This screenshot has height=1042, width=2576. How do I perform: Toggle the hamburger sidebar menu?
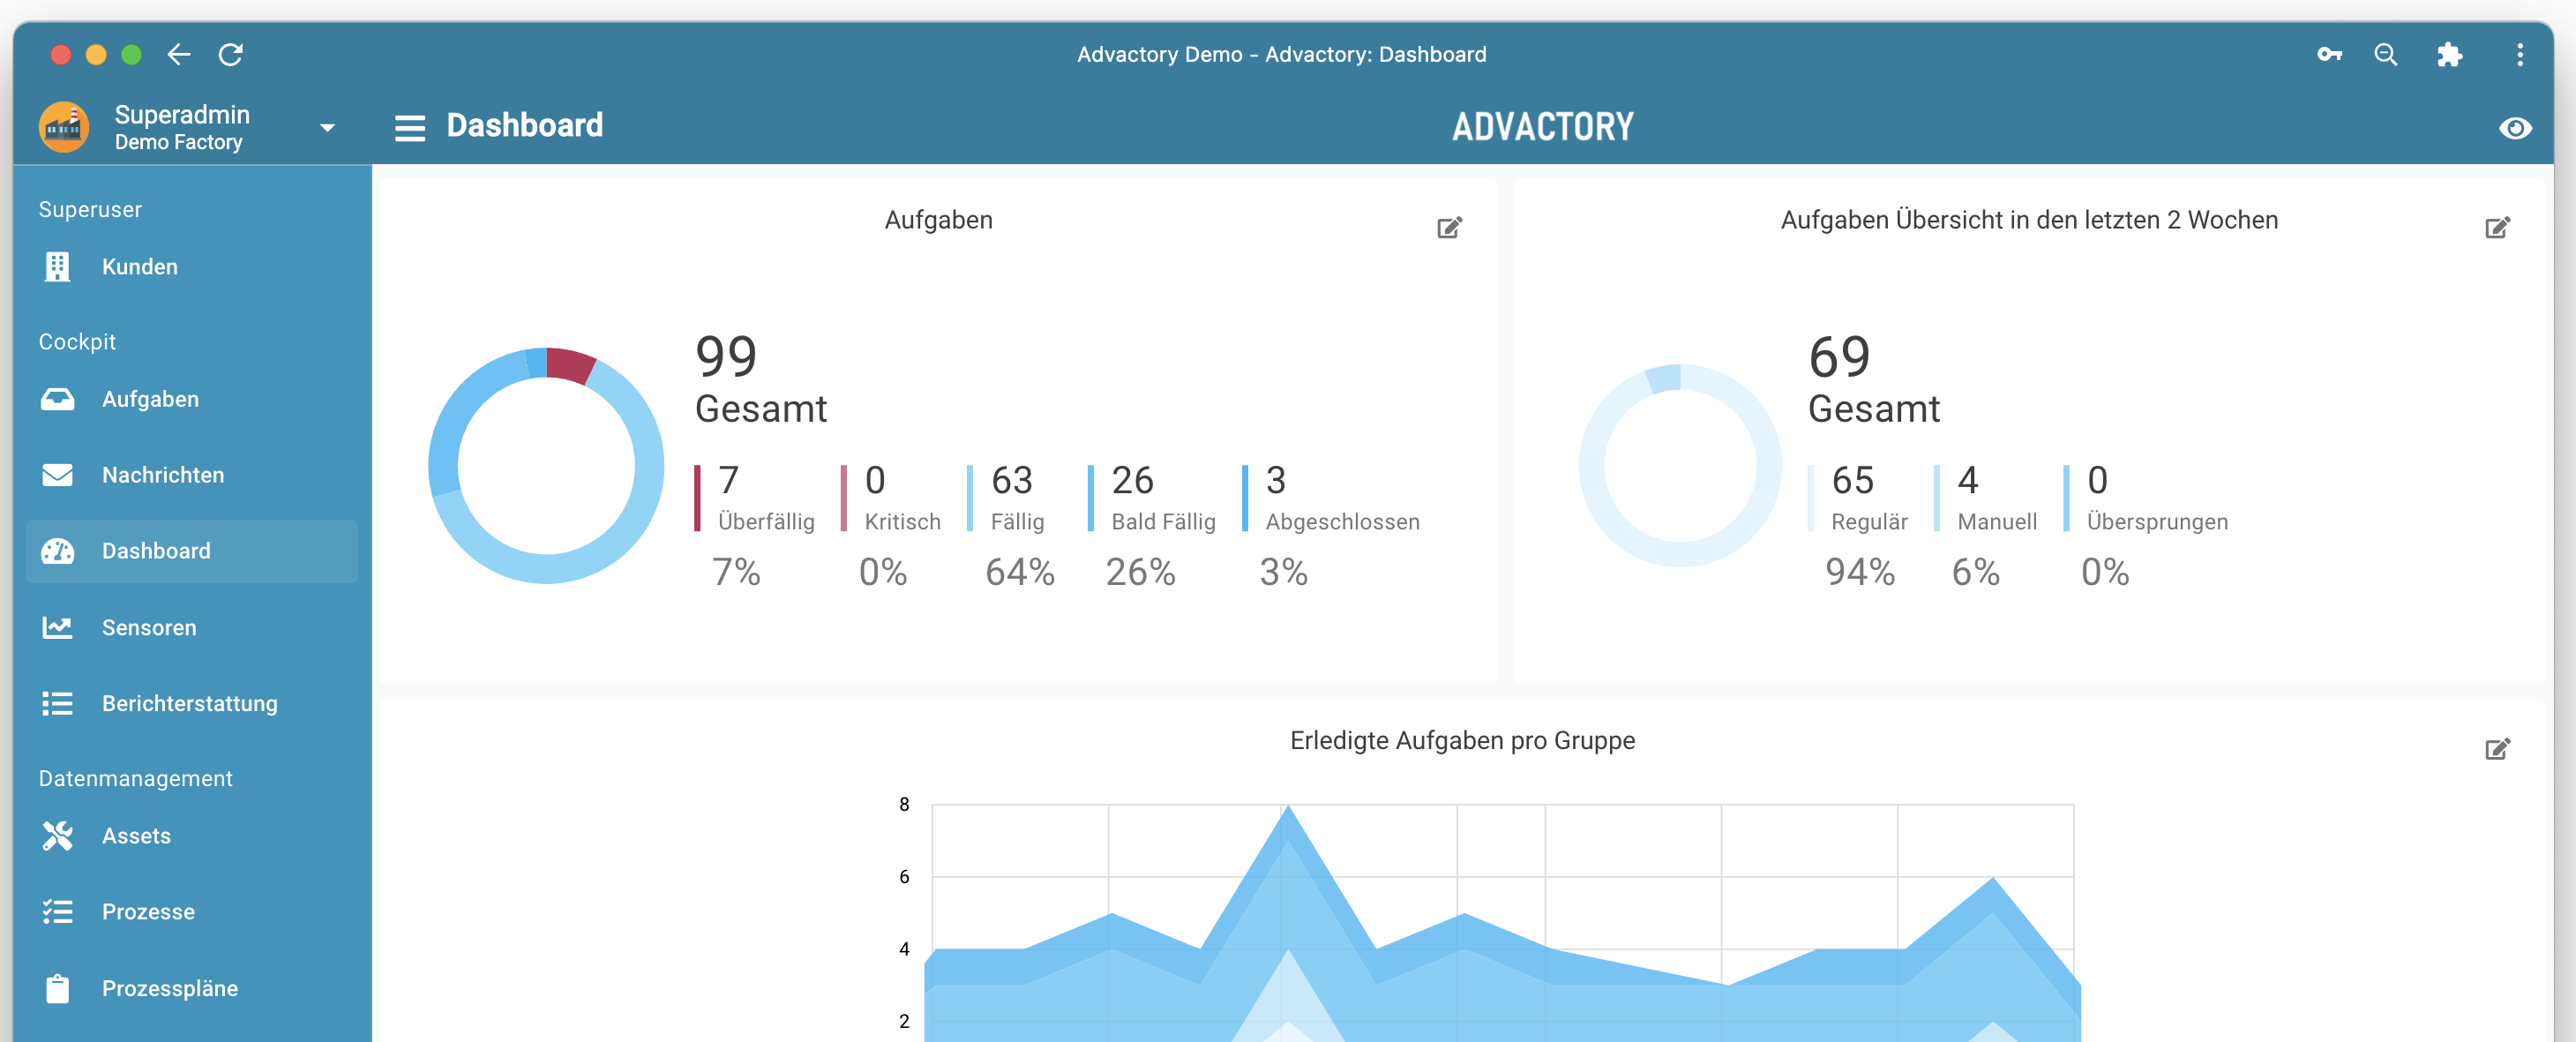point(410,128)
